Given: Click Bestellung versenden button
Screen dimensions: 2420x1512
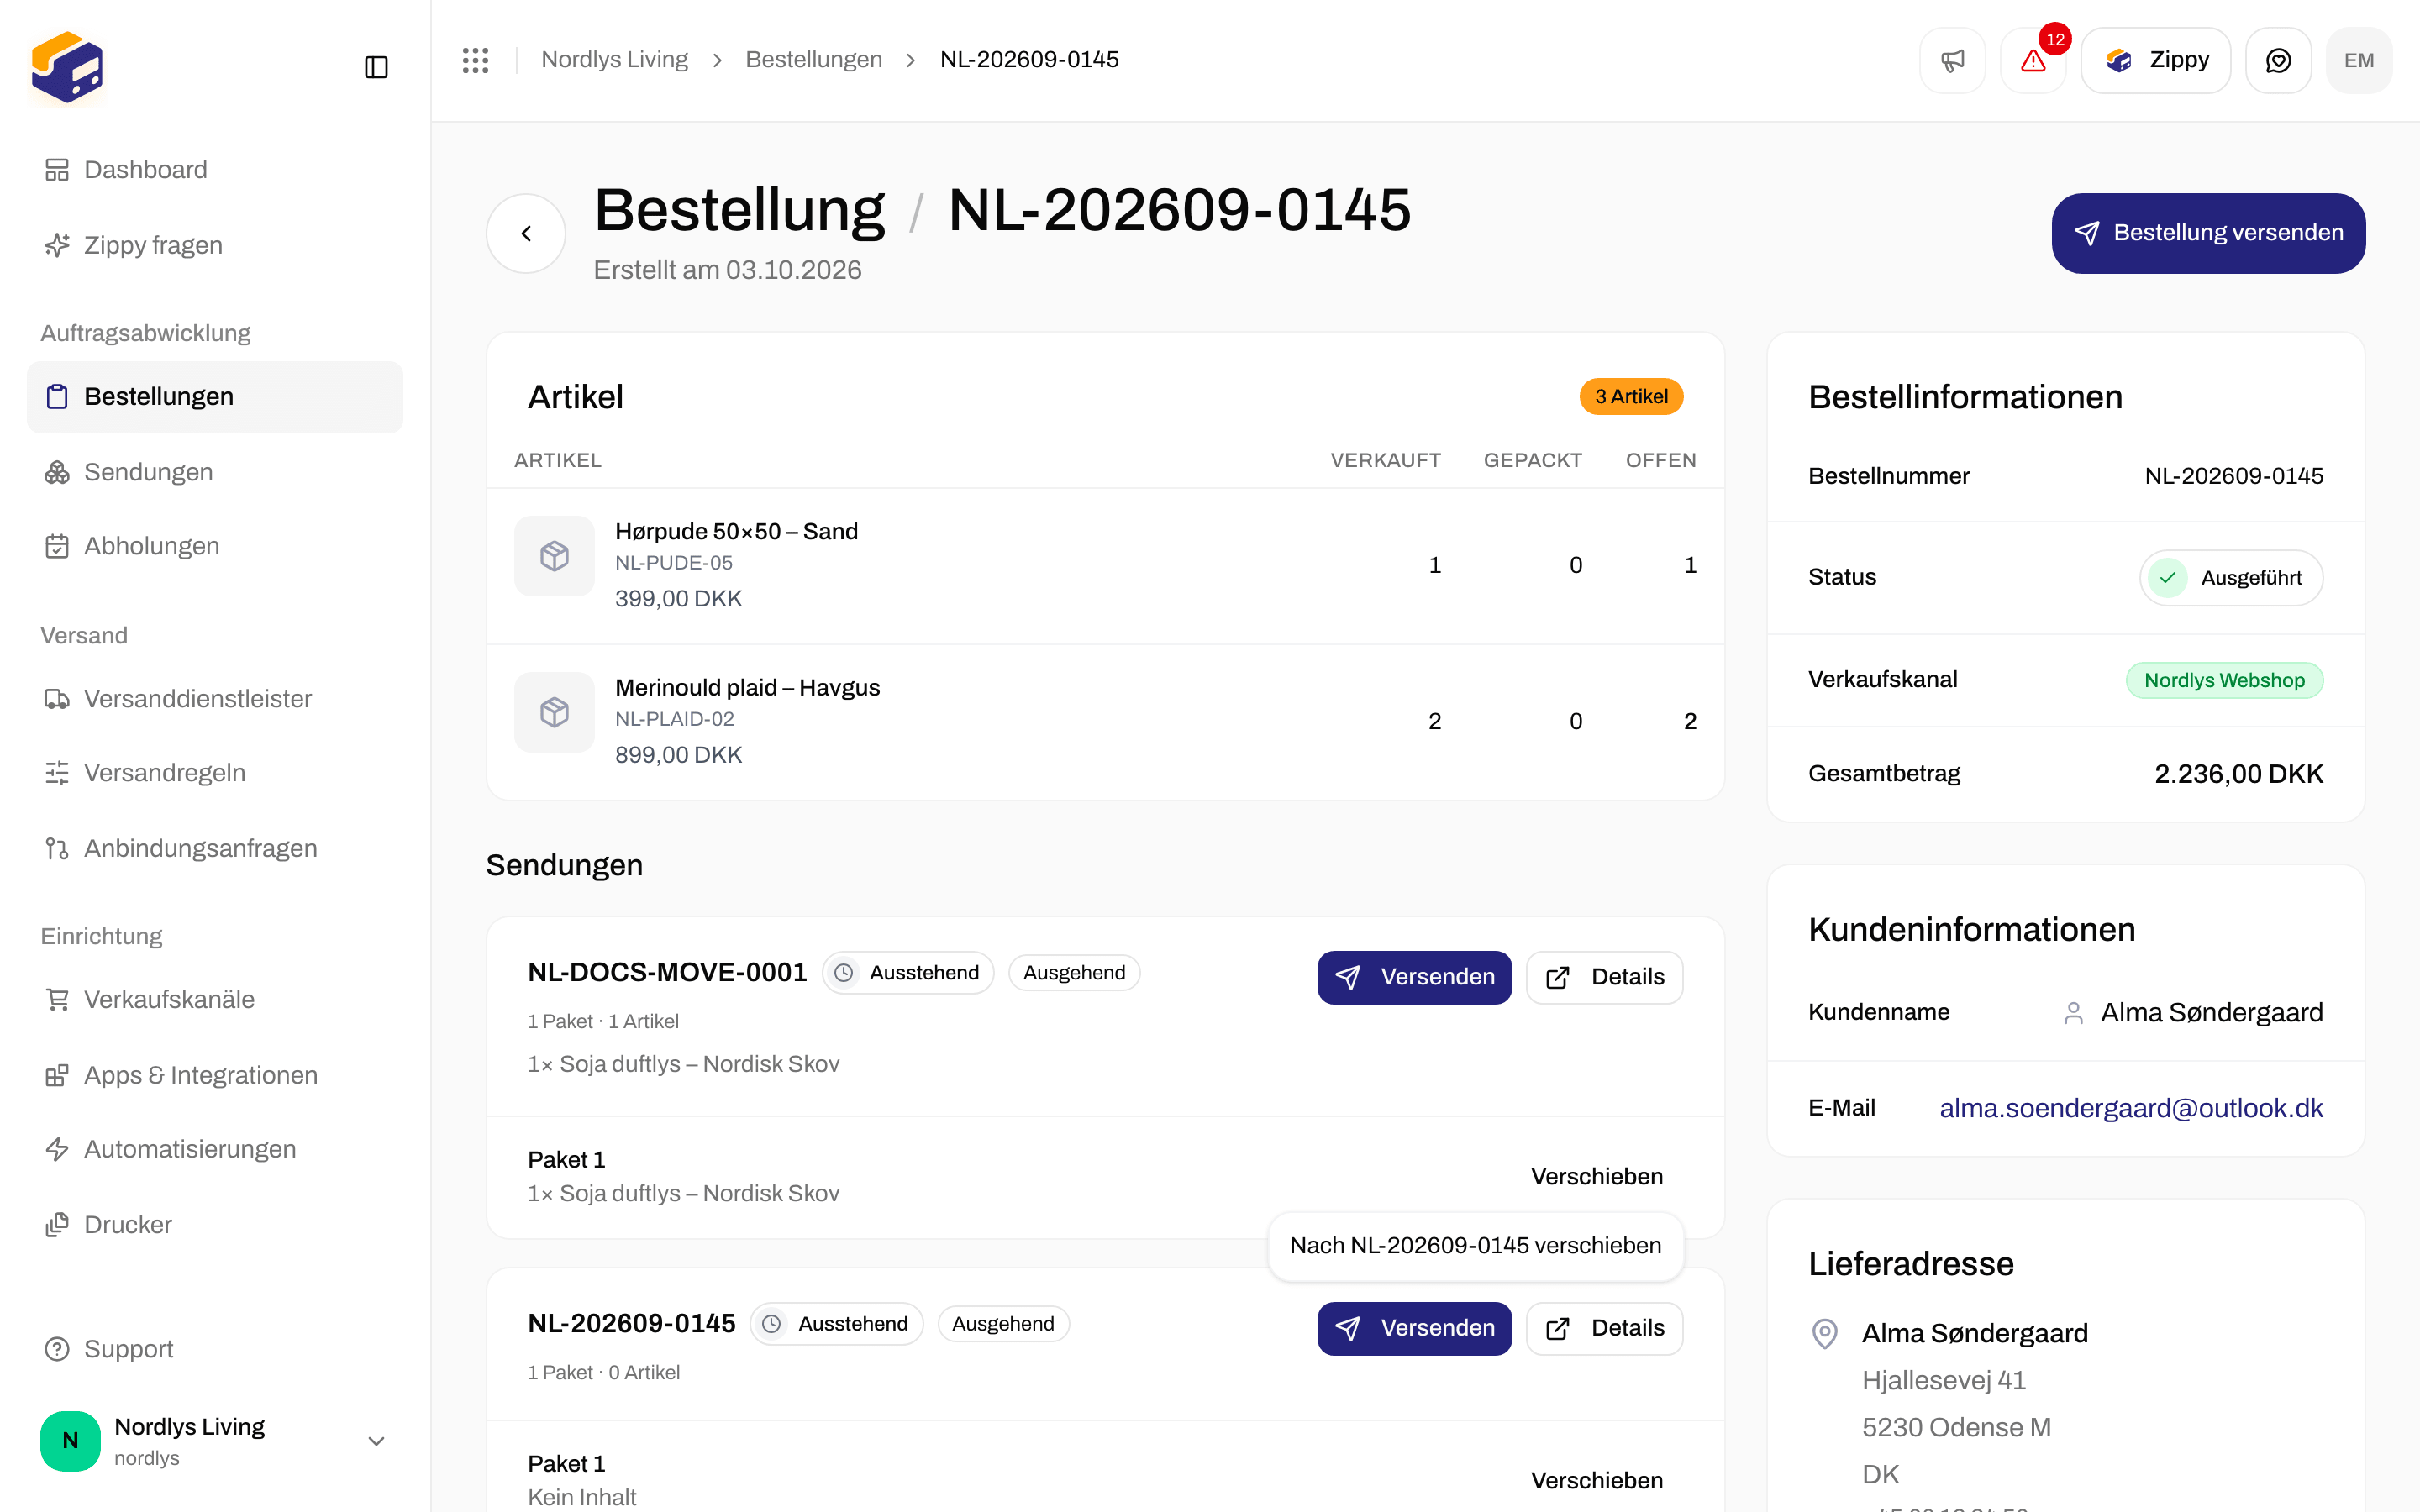Looking at the screenshot, I should (x=2208, y=233).
